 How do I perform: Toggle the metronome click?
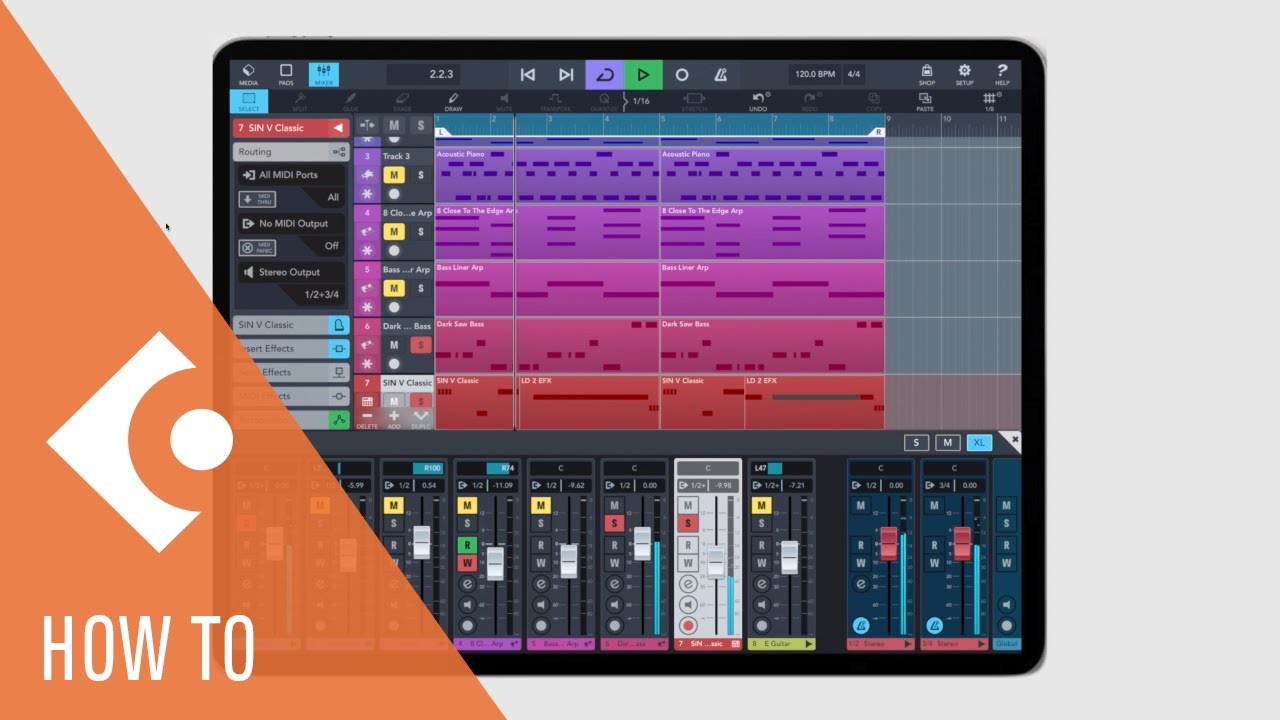tap(720, 75)
